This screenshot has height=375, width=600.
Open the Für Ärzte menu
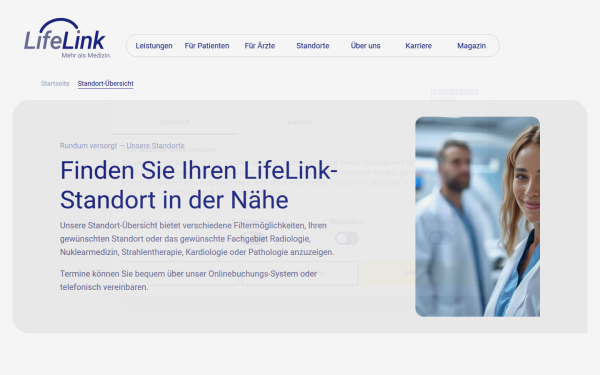tap(260, 46)
